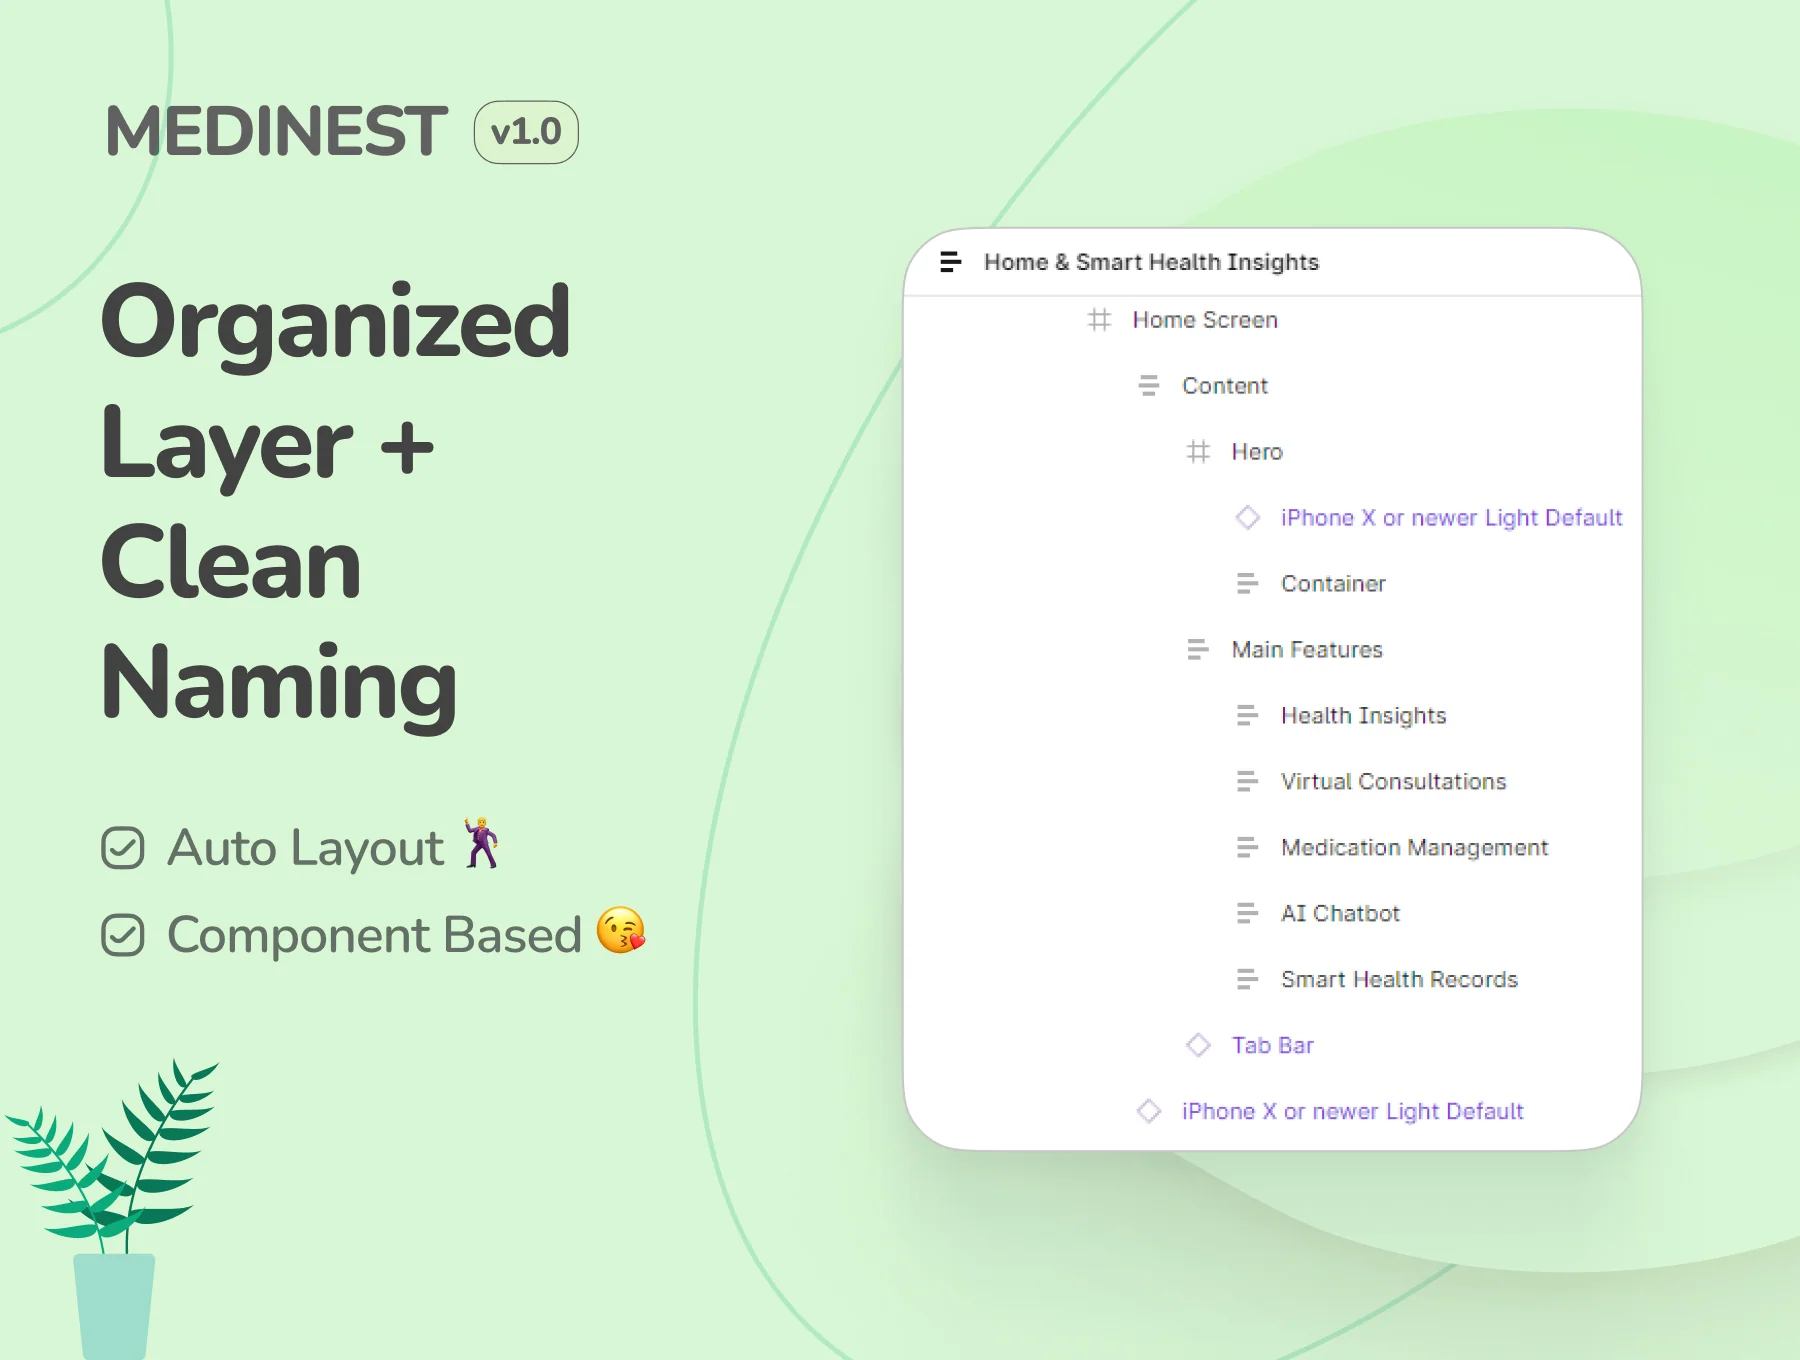Click the layer icon beside Virtual Consultations
The width and height of the screenshot is (1800, 1360).
tap(1247, 782)
